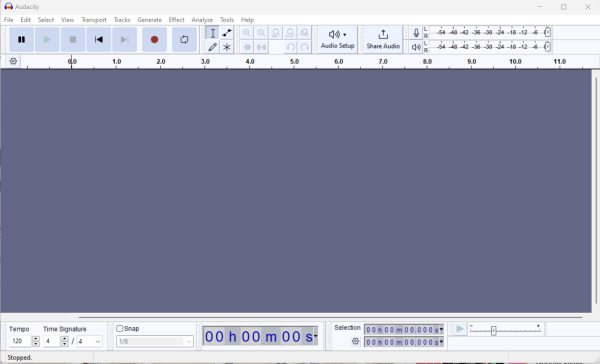Click the Zoom Out magnifier icon
The image size is (600, 364).
point(261,33)
